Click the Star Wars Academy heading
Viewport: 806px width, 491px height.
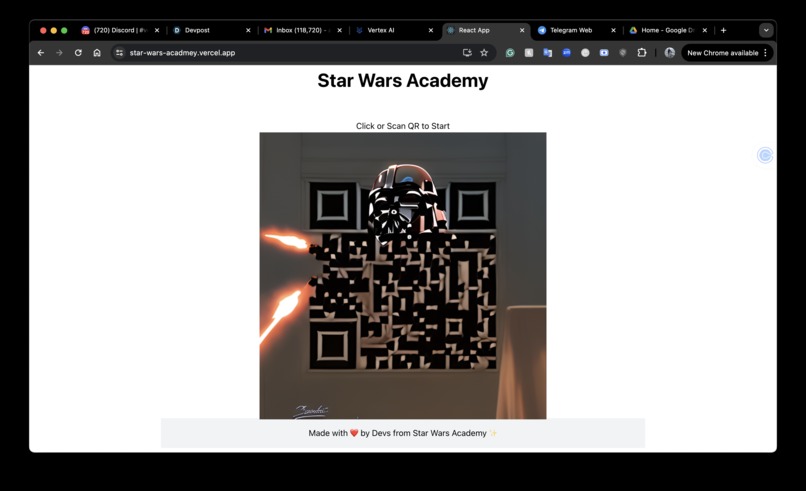click(402, 81)
